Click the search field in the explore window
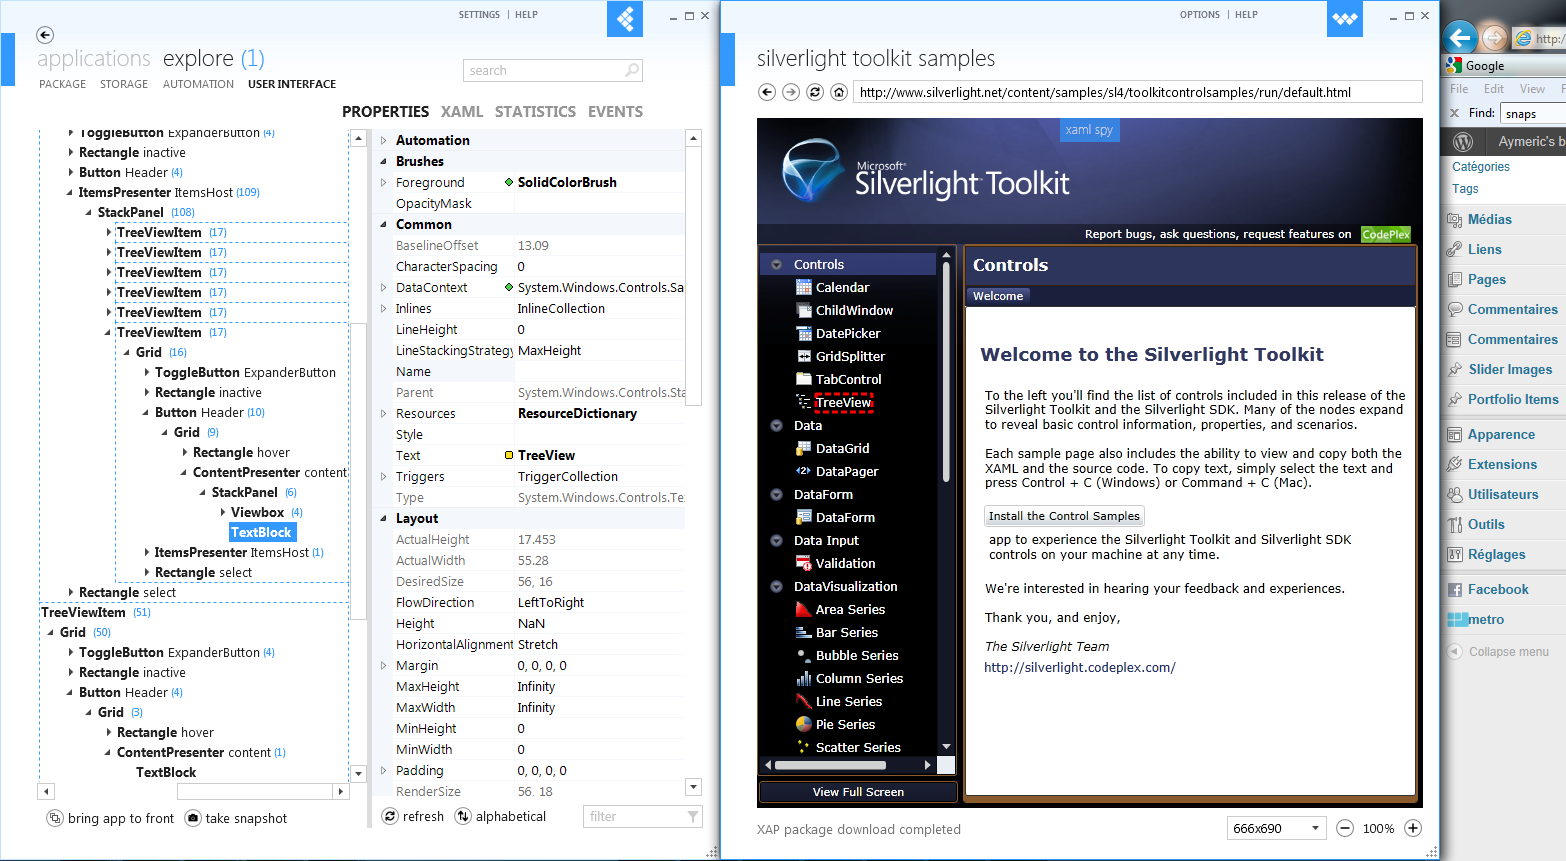This screenshot has width=1566, height=861. (x=553, y=70)
